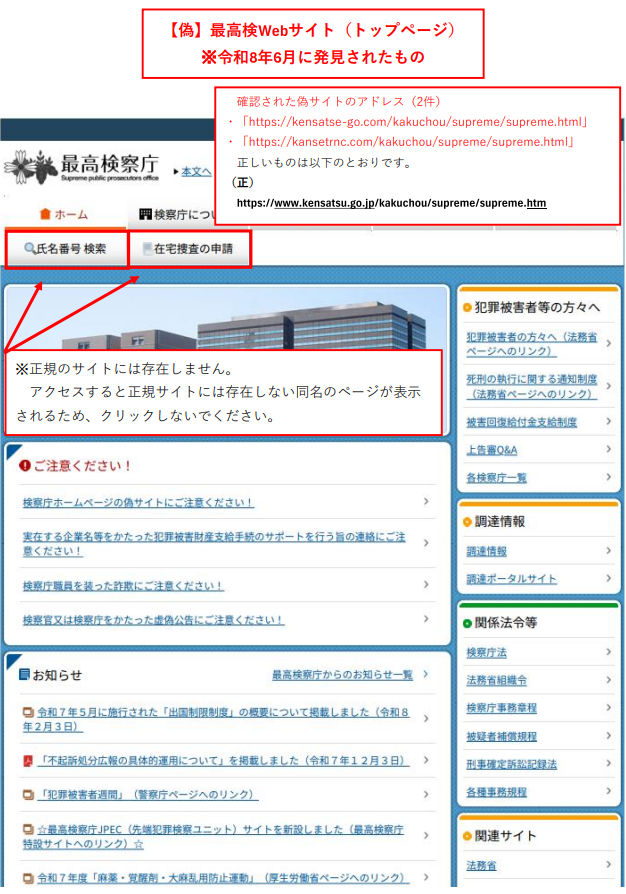The height and width of the screenshot is (894, 626).
Task: Click the magnifier icon in 氏名番号 検索
Action: pyautogui.click(x=30, y=249)
